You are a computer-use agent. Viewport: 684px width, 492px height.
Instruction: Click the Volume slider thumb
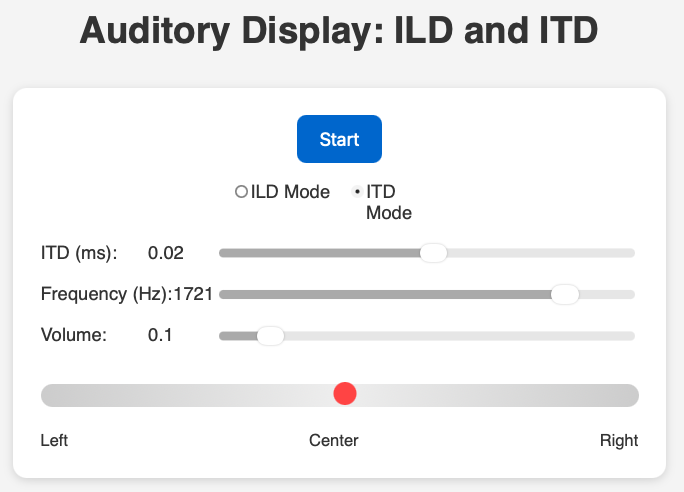tap(270, 336)
